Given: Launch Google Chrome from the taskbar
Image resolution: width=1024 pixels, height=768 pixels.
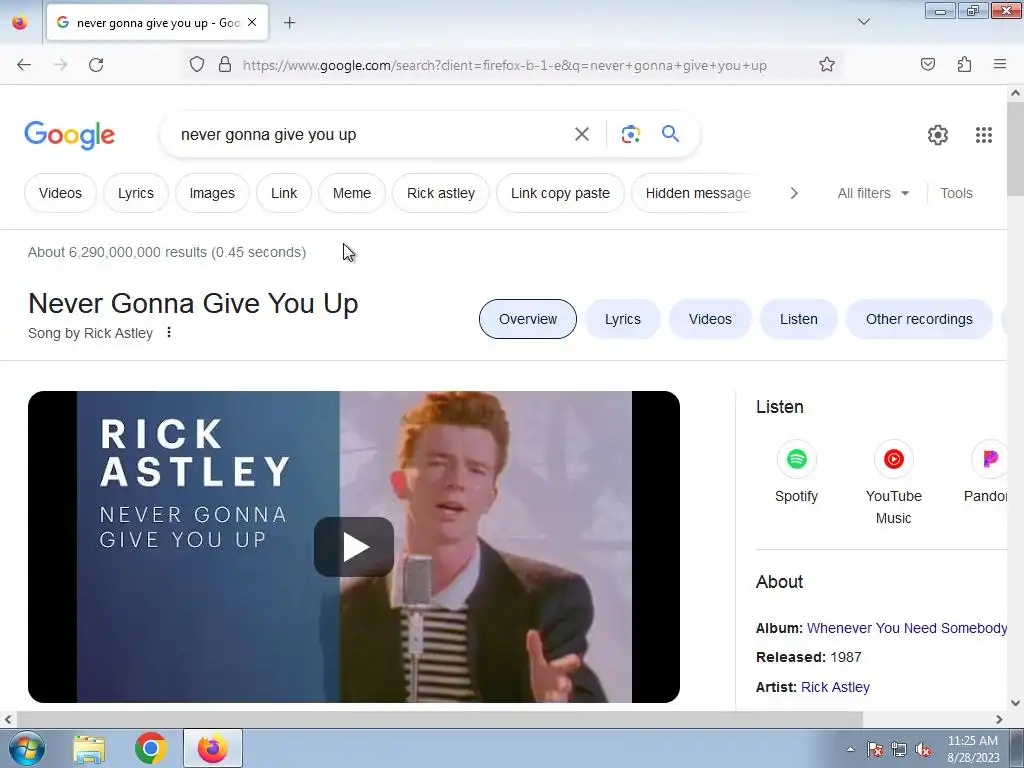Looking at the screenshot, I should [151, 748].
